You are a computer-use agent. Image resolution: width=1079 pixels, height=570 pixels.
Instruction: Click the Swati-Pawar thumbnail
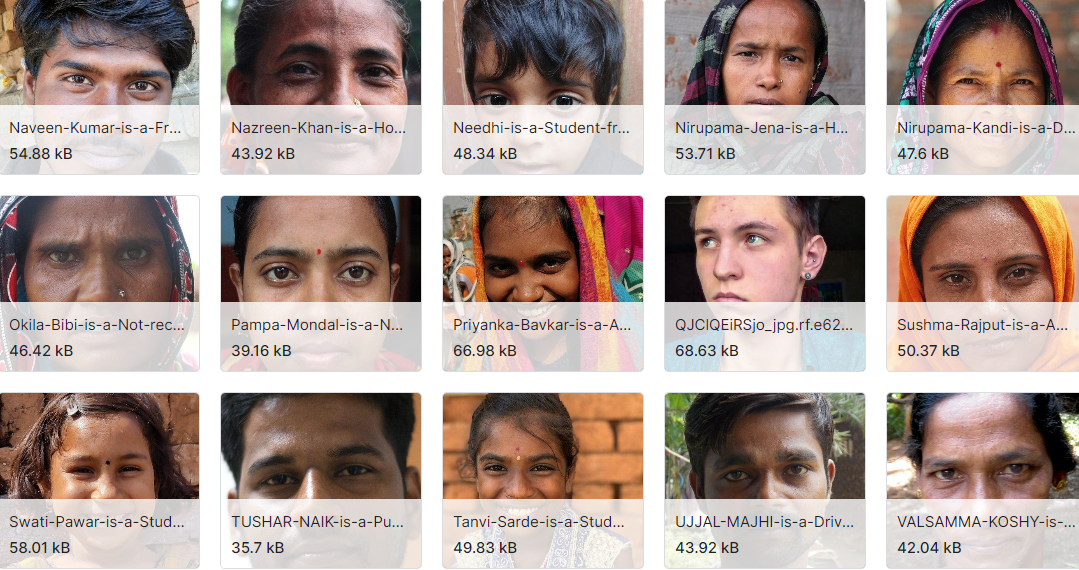click(99, 481)
